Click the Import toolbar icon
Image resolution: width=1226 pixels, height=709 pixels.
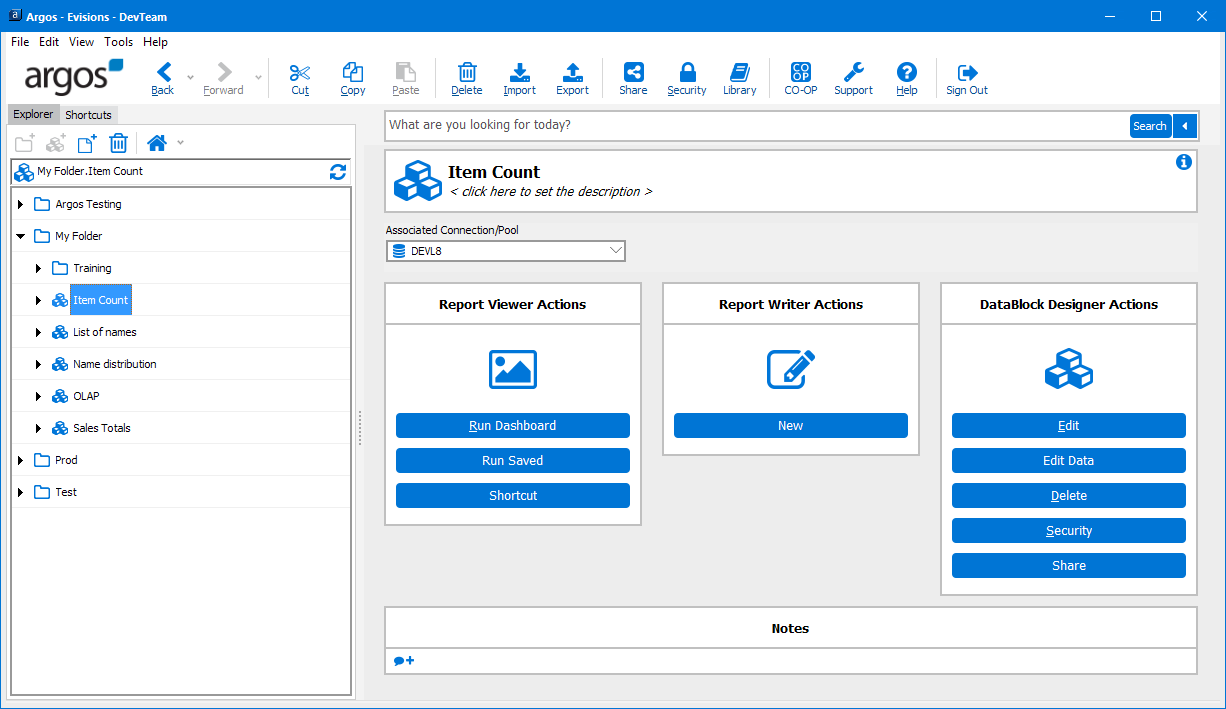520,72
